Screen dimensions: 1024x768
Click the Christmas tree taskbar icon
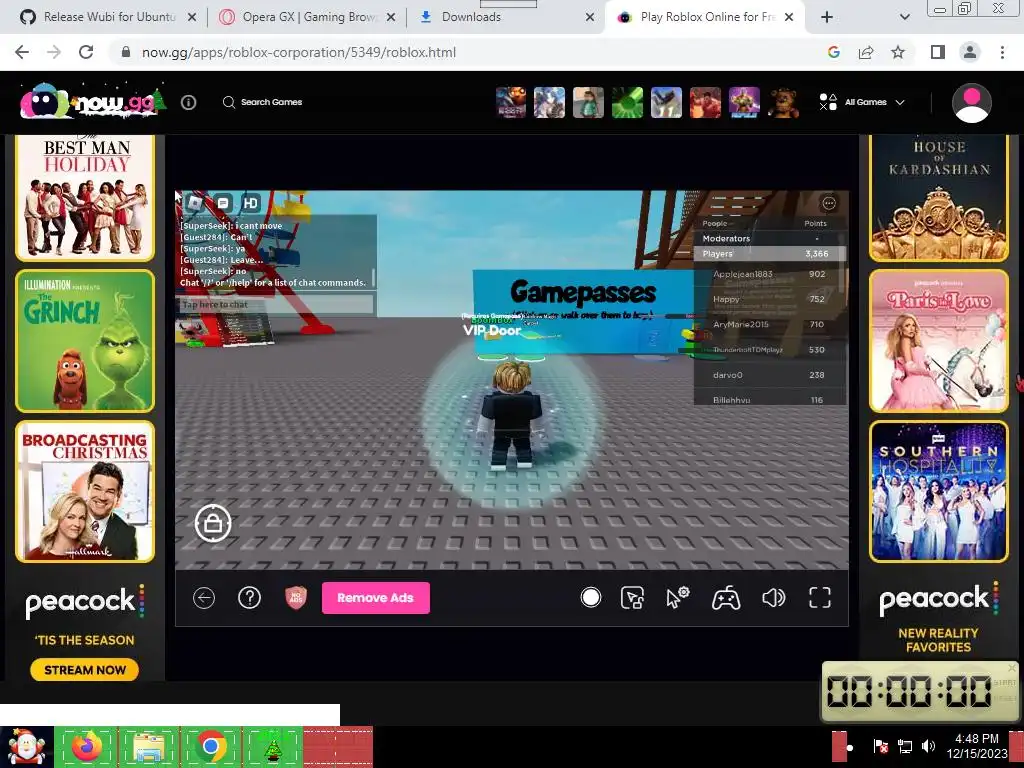[x=272, y=747]
